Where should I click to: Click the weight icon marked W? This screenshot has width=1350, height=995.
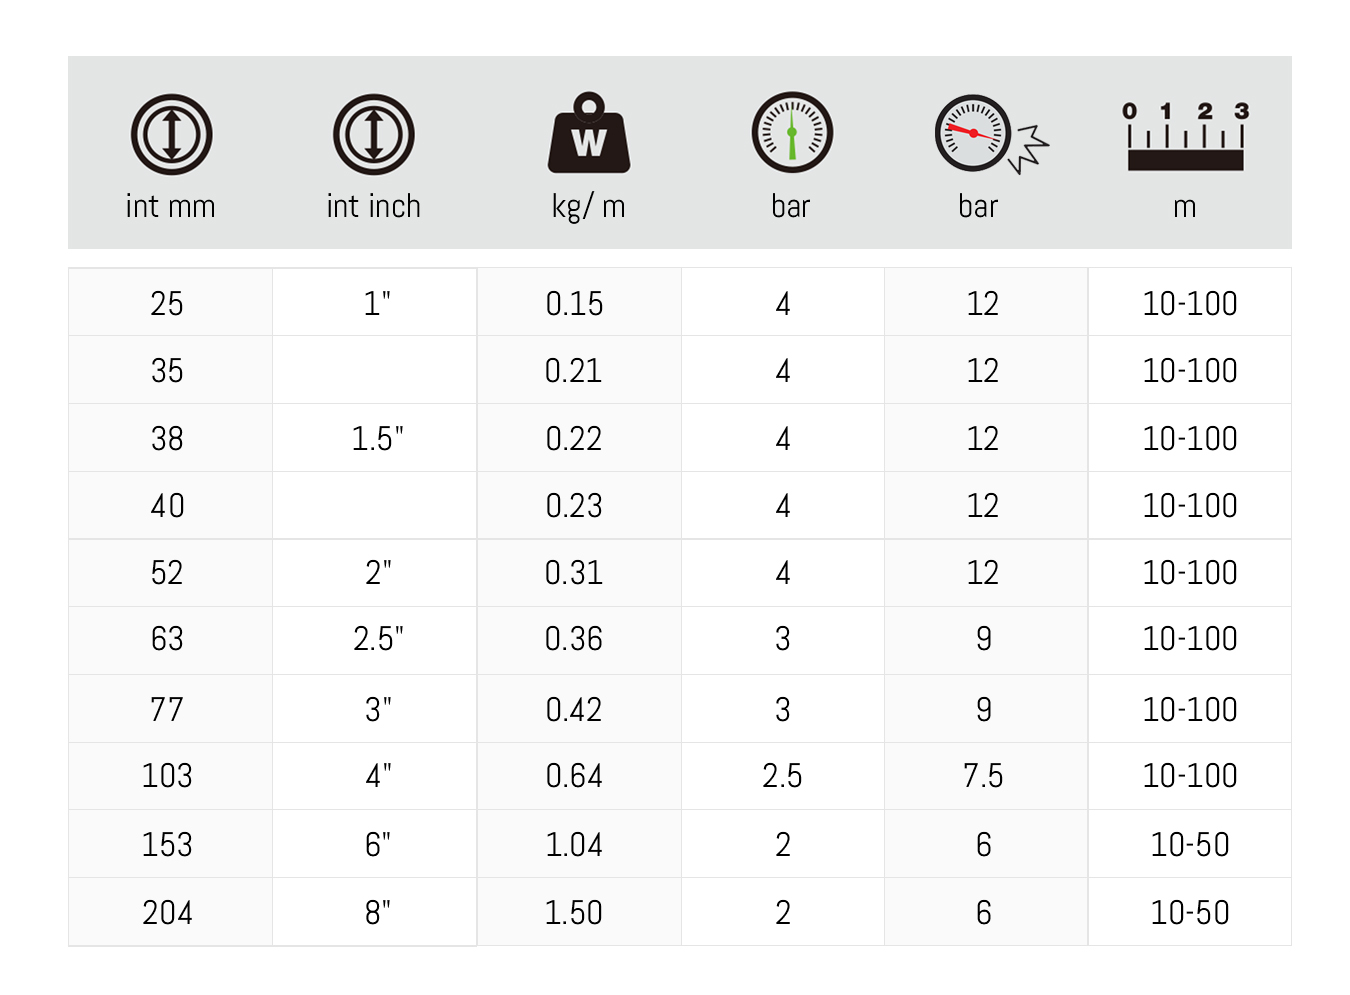[x=589, y=134]
